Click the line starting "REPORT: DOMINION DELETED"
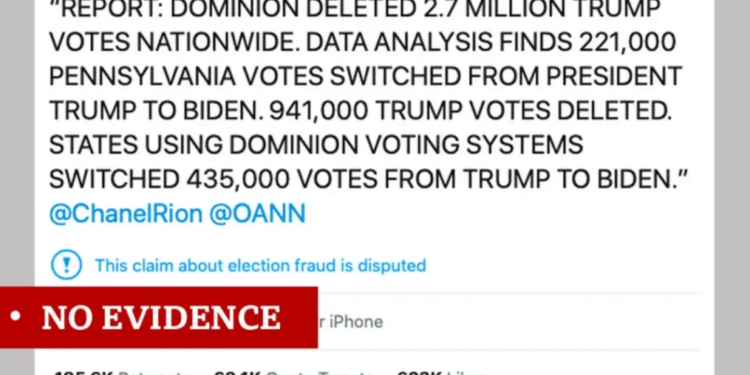The image size is (750, 375). click(356, 10)
